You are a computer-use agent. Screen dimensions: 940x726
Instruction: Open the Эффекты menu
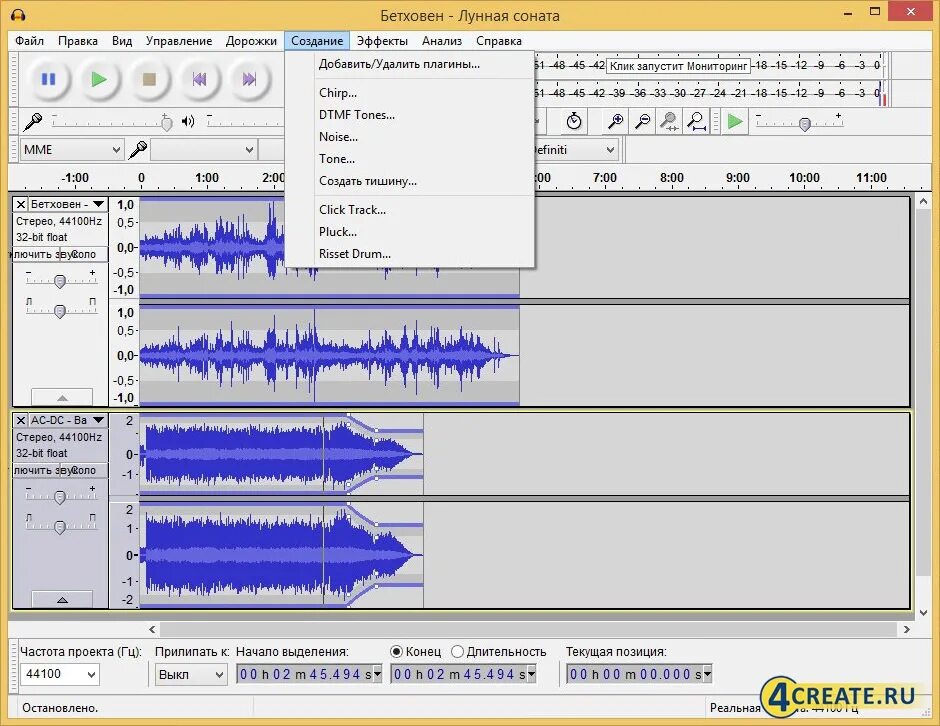[x=382, y=41]
